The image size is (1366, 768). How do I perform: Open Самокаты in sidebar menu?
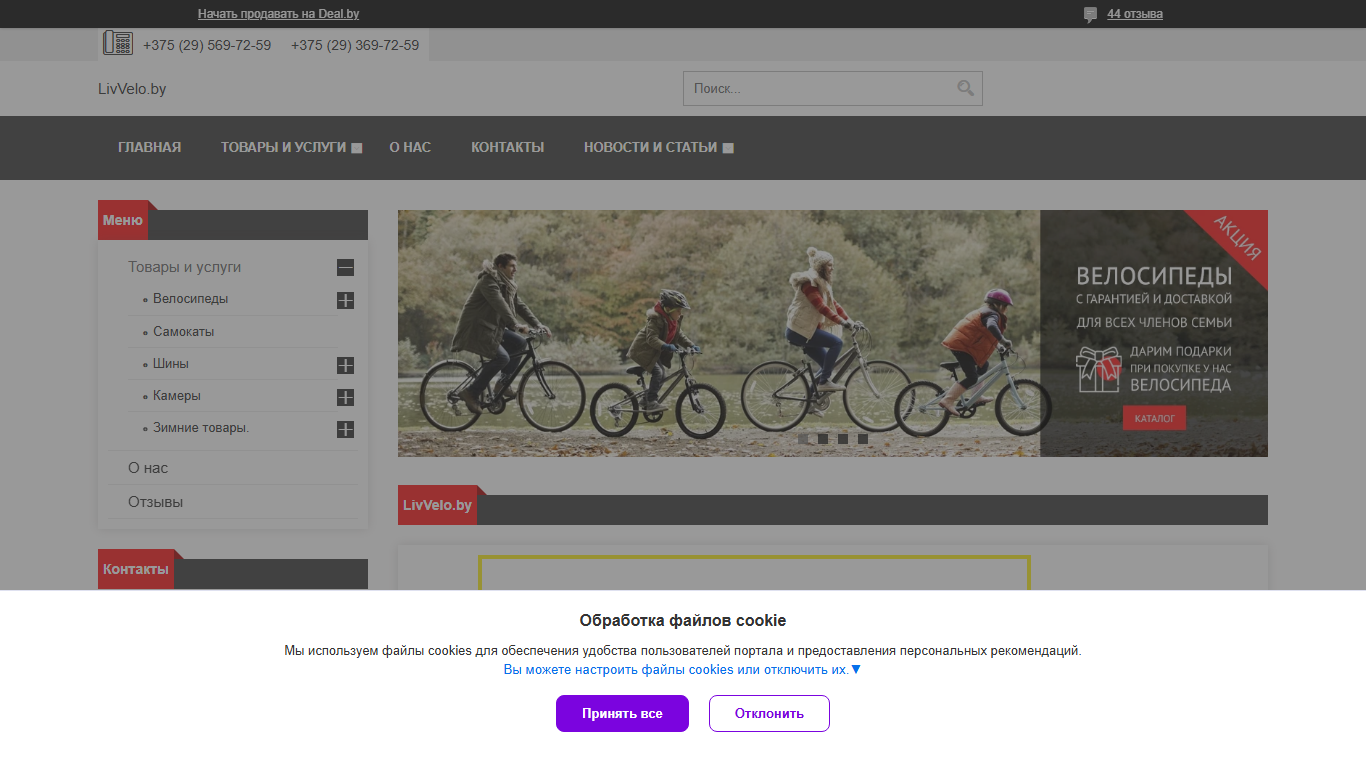coord(183,331)
